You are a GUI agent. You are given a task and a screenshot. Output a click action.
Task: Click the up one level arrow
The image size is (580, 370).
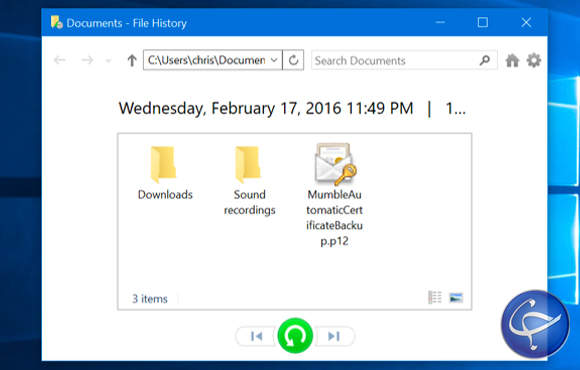coord(132,60)
